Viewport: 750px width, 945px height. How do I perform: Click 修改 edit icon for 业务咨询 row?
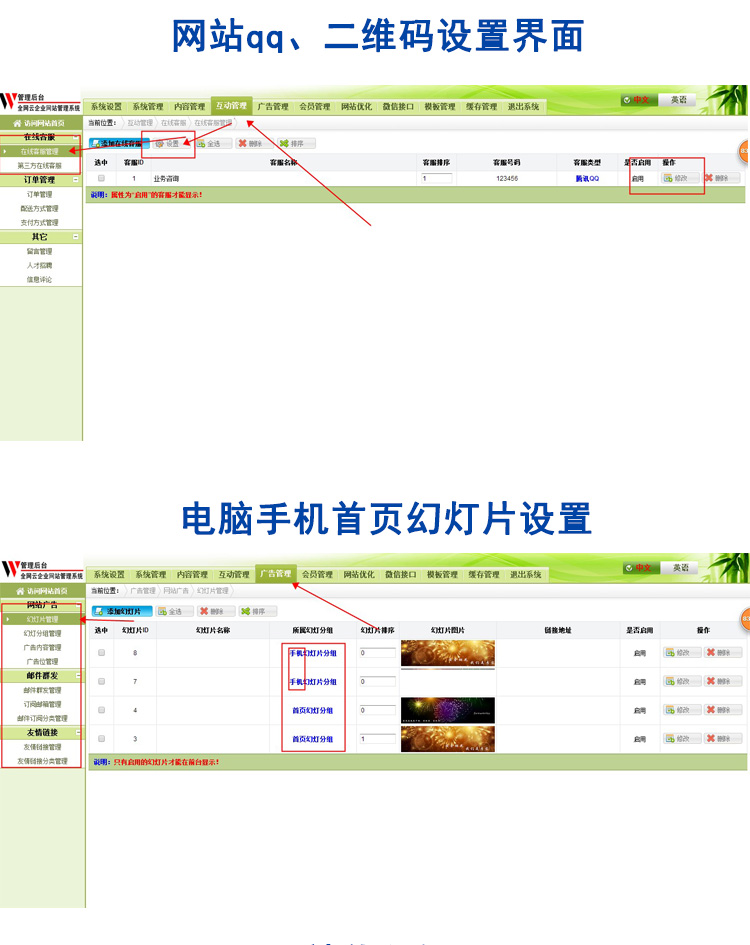click(x=668, y=178)
